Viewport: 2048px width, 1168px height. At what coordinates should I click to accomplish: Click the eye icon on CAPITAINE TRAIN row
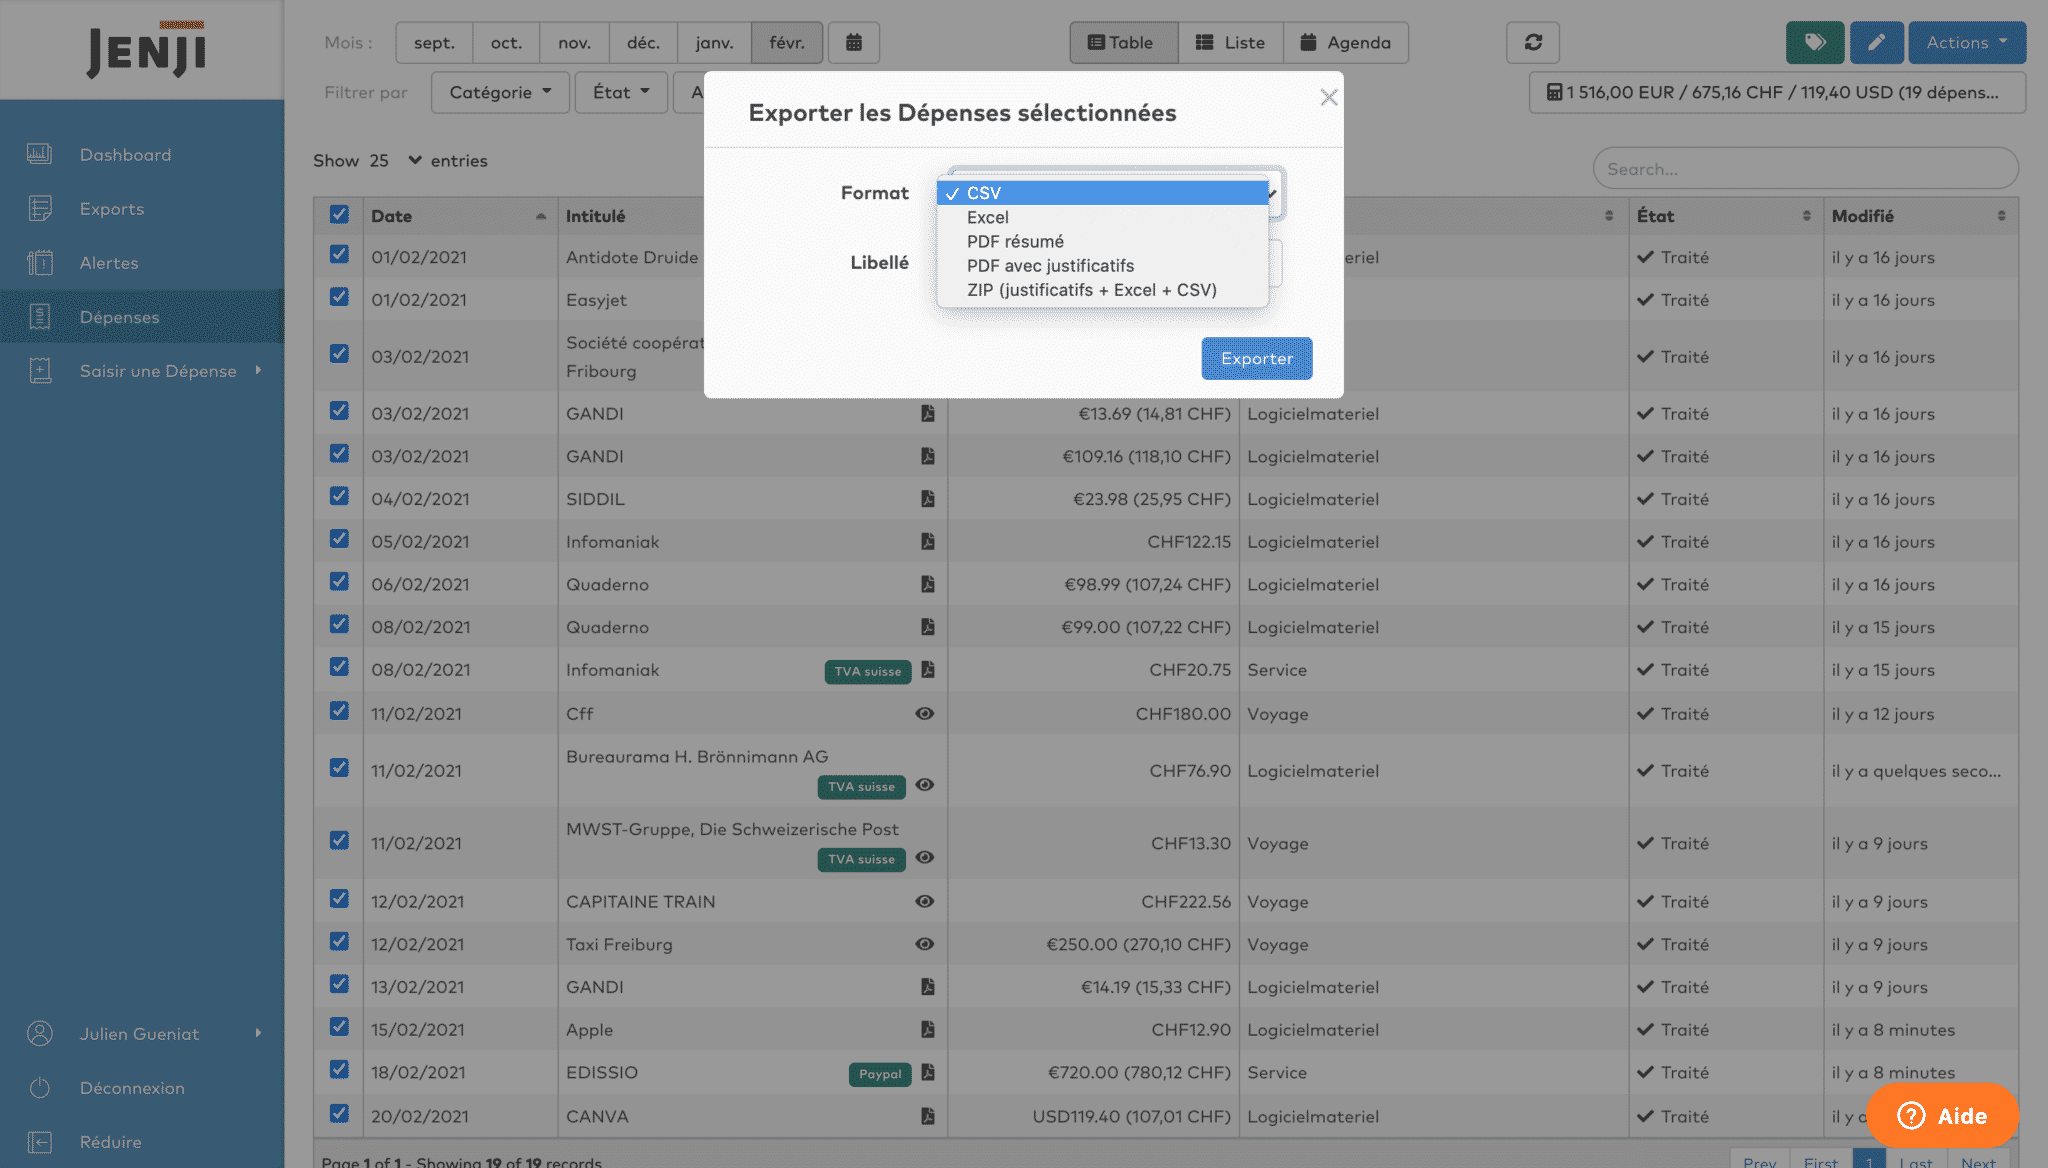pos(925,901)
